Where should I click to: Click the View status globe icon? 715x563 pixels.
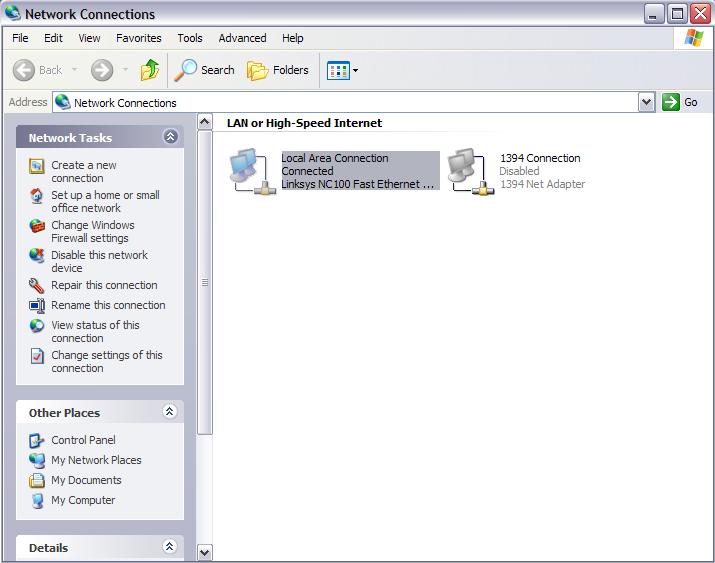[36, 325]
